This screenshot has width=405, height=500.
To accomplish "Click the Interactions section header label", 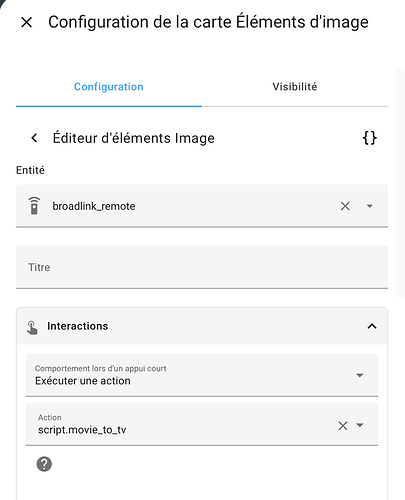I will [77, 326].
